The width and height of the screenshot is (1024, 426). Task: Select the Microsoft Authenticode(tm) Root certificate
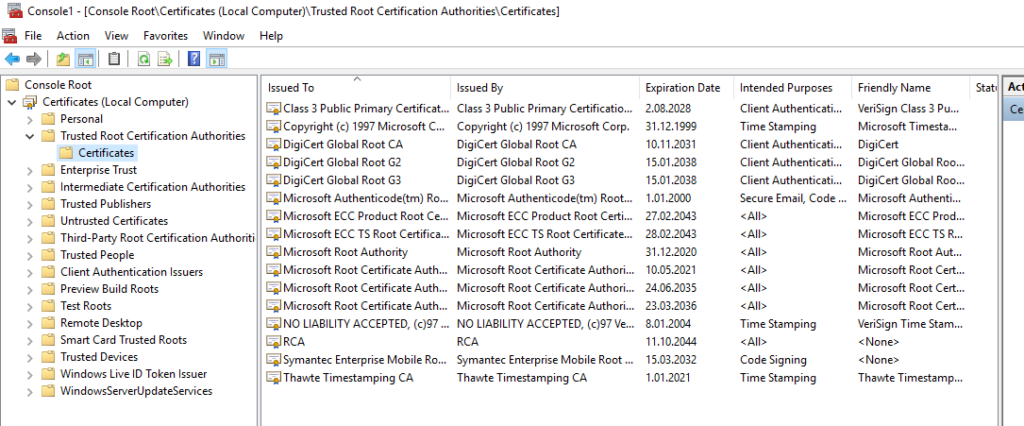366,198
